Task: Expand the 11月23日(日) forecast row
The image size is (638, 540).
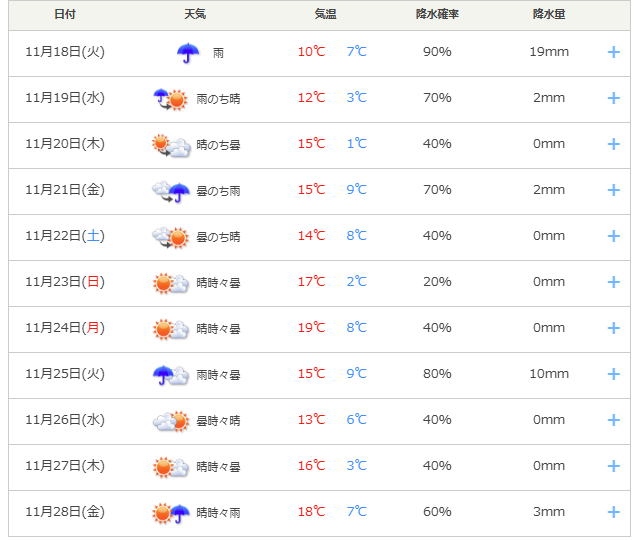Action: (613, 282)
